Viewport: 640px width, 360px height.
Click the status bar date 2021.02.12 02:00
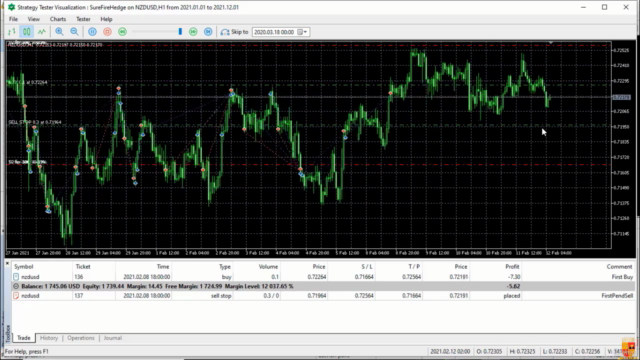coord(450,351)
